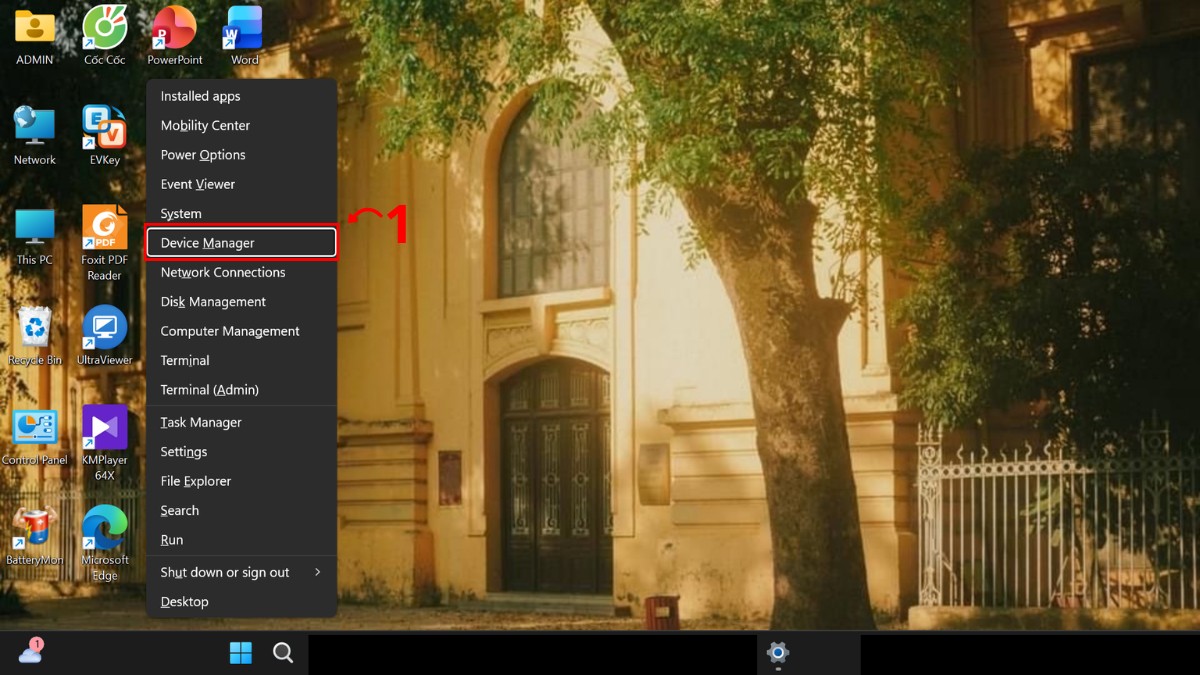Choose Terminal (Admin) in the menu
Screen dimensions: 1200x675
coord(242,389)
